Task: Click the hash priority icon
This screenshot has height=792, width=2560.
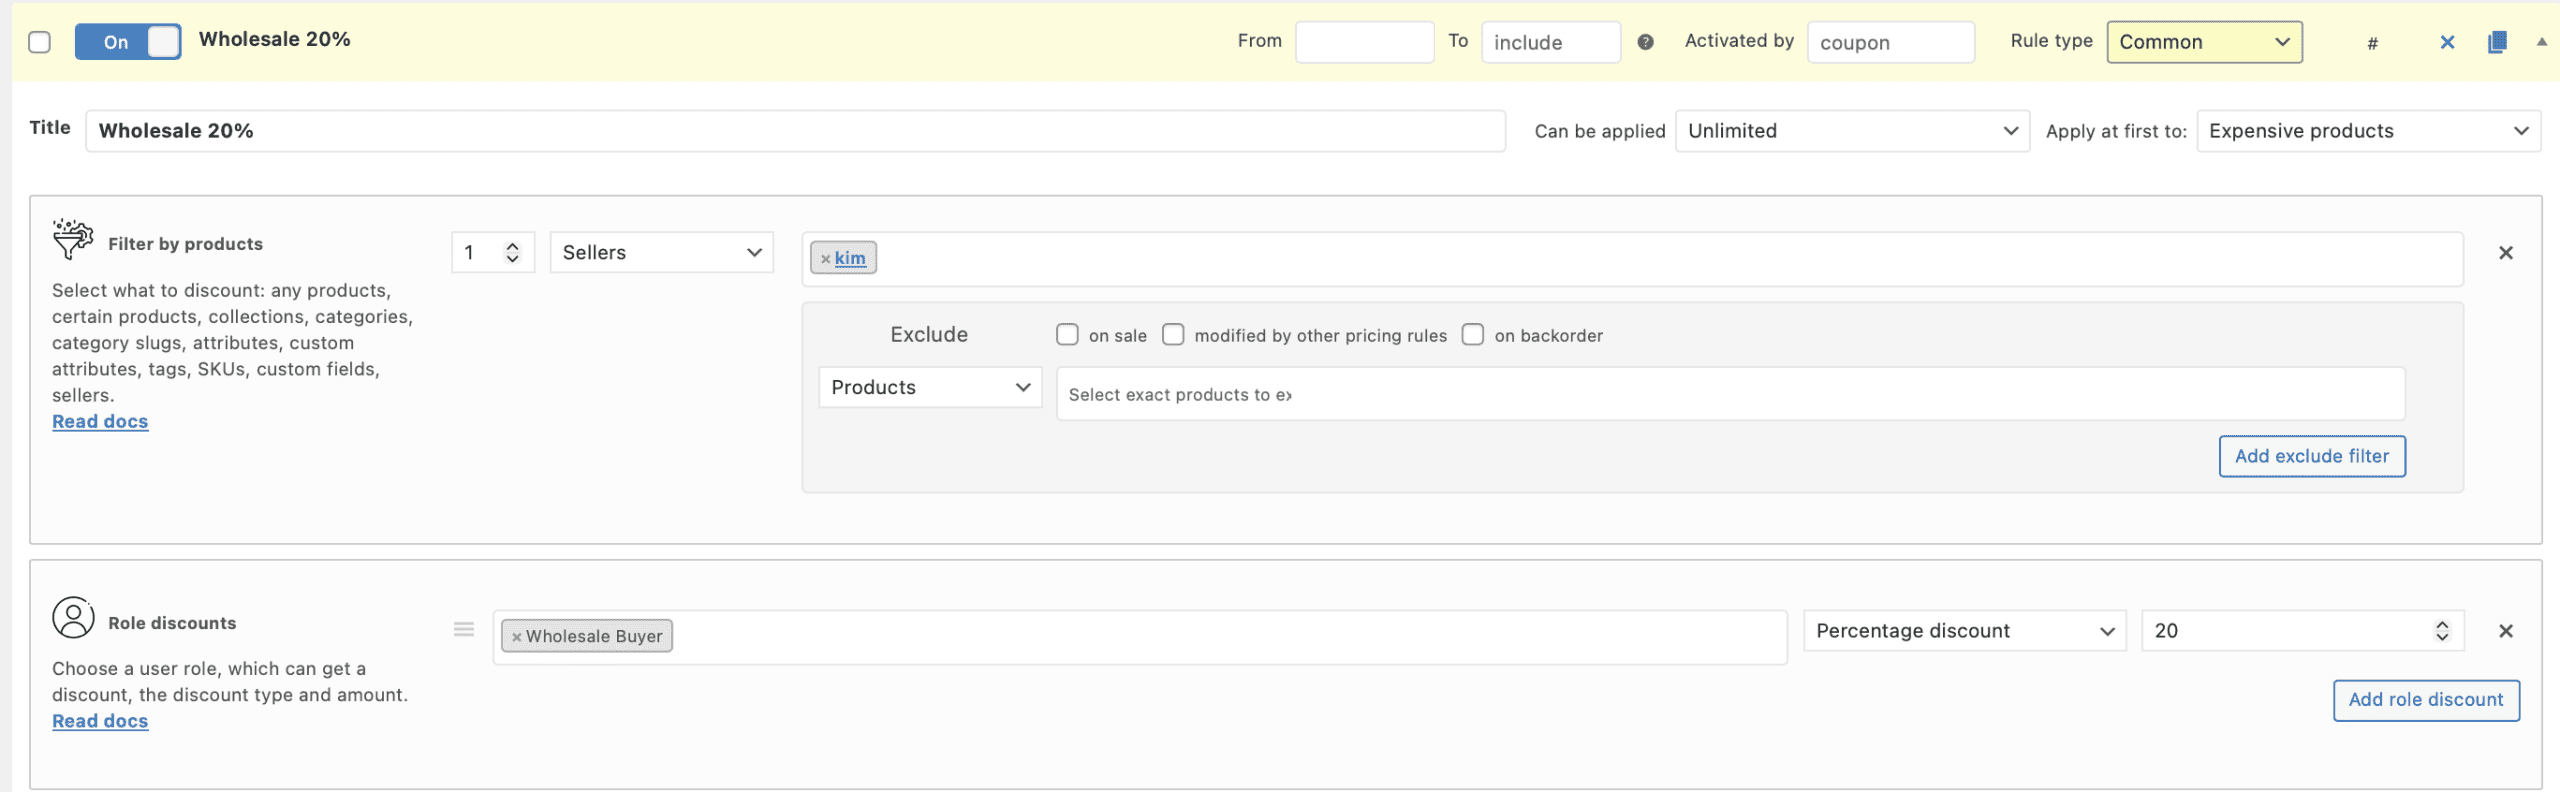Action: pos(2372,43)
